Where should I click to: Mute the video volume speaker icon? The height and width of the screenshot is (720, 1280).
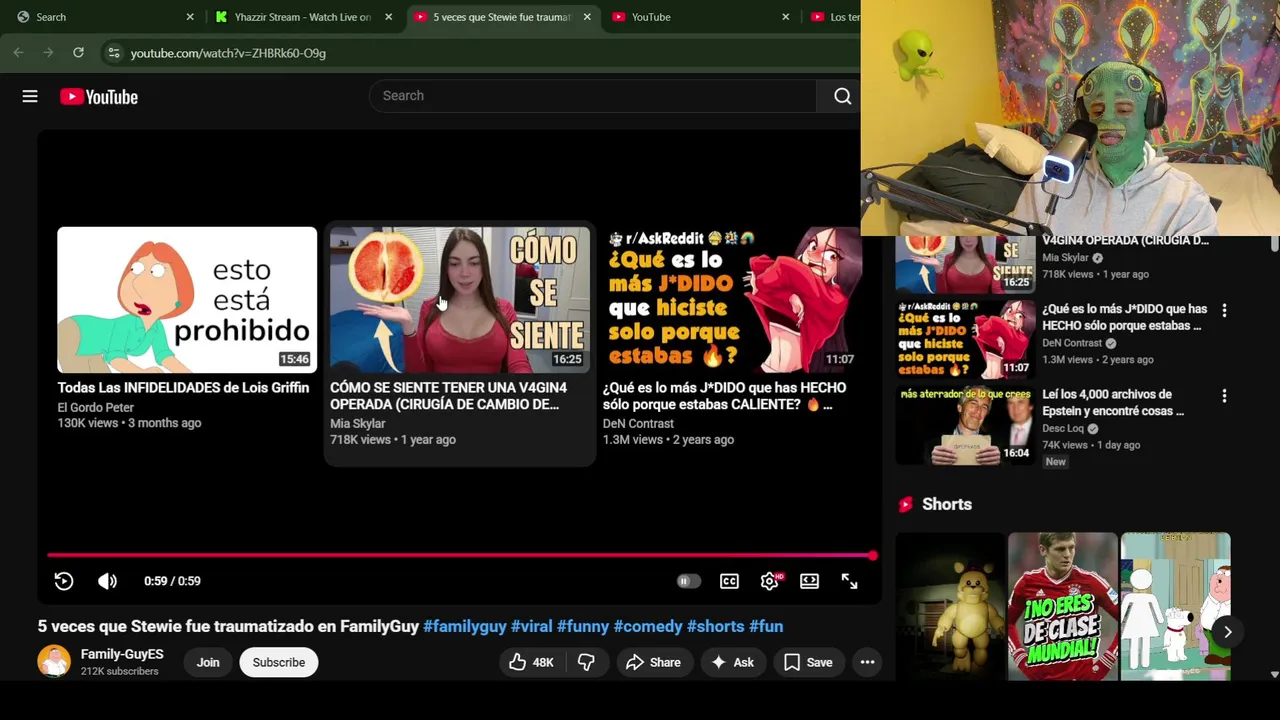[107, 581]
